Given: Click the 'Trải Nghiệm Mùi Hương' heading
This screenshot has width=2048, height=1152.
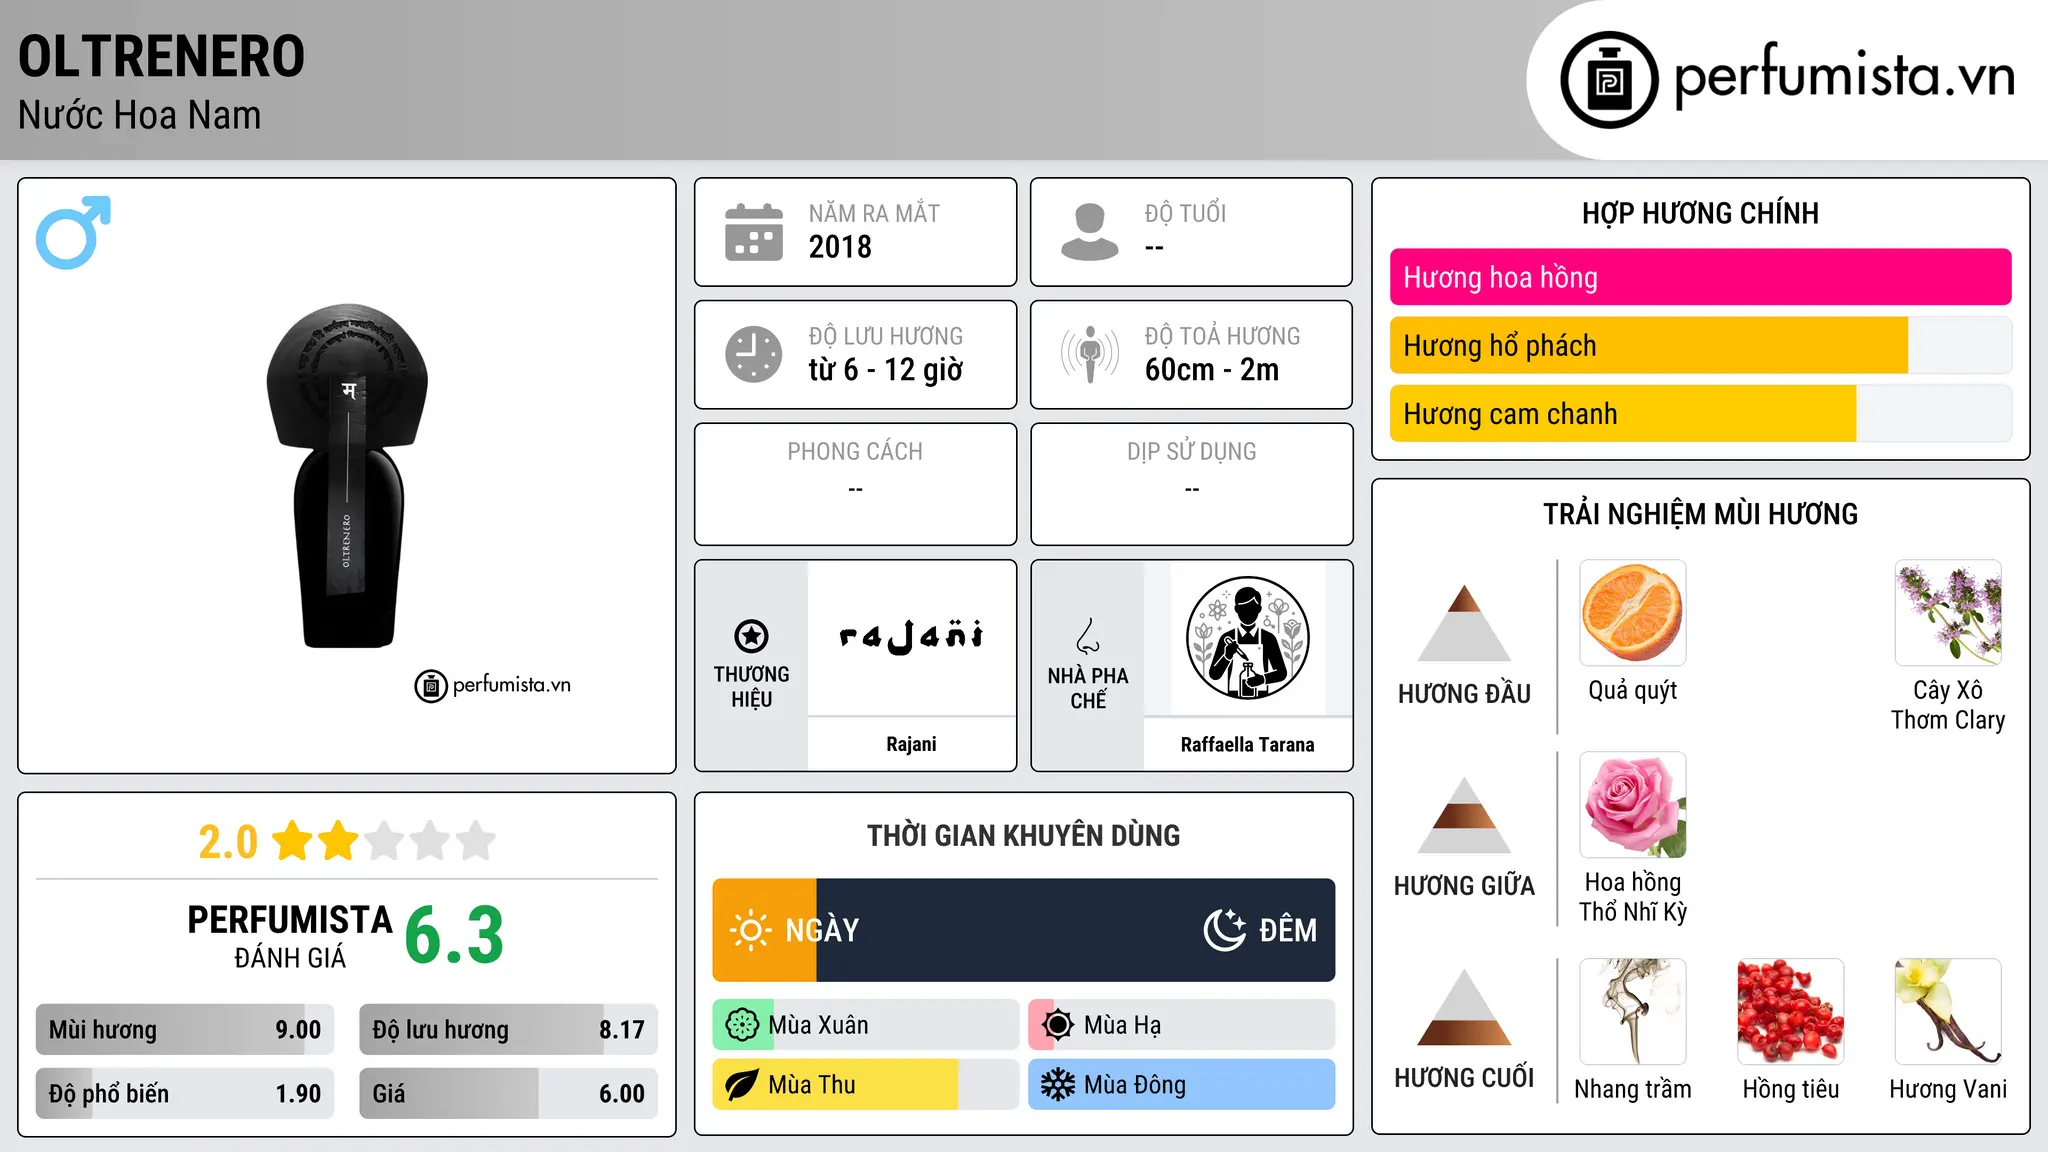Looking at the screenshot, I should click(1700, 514).
